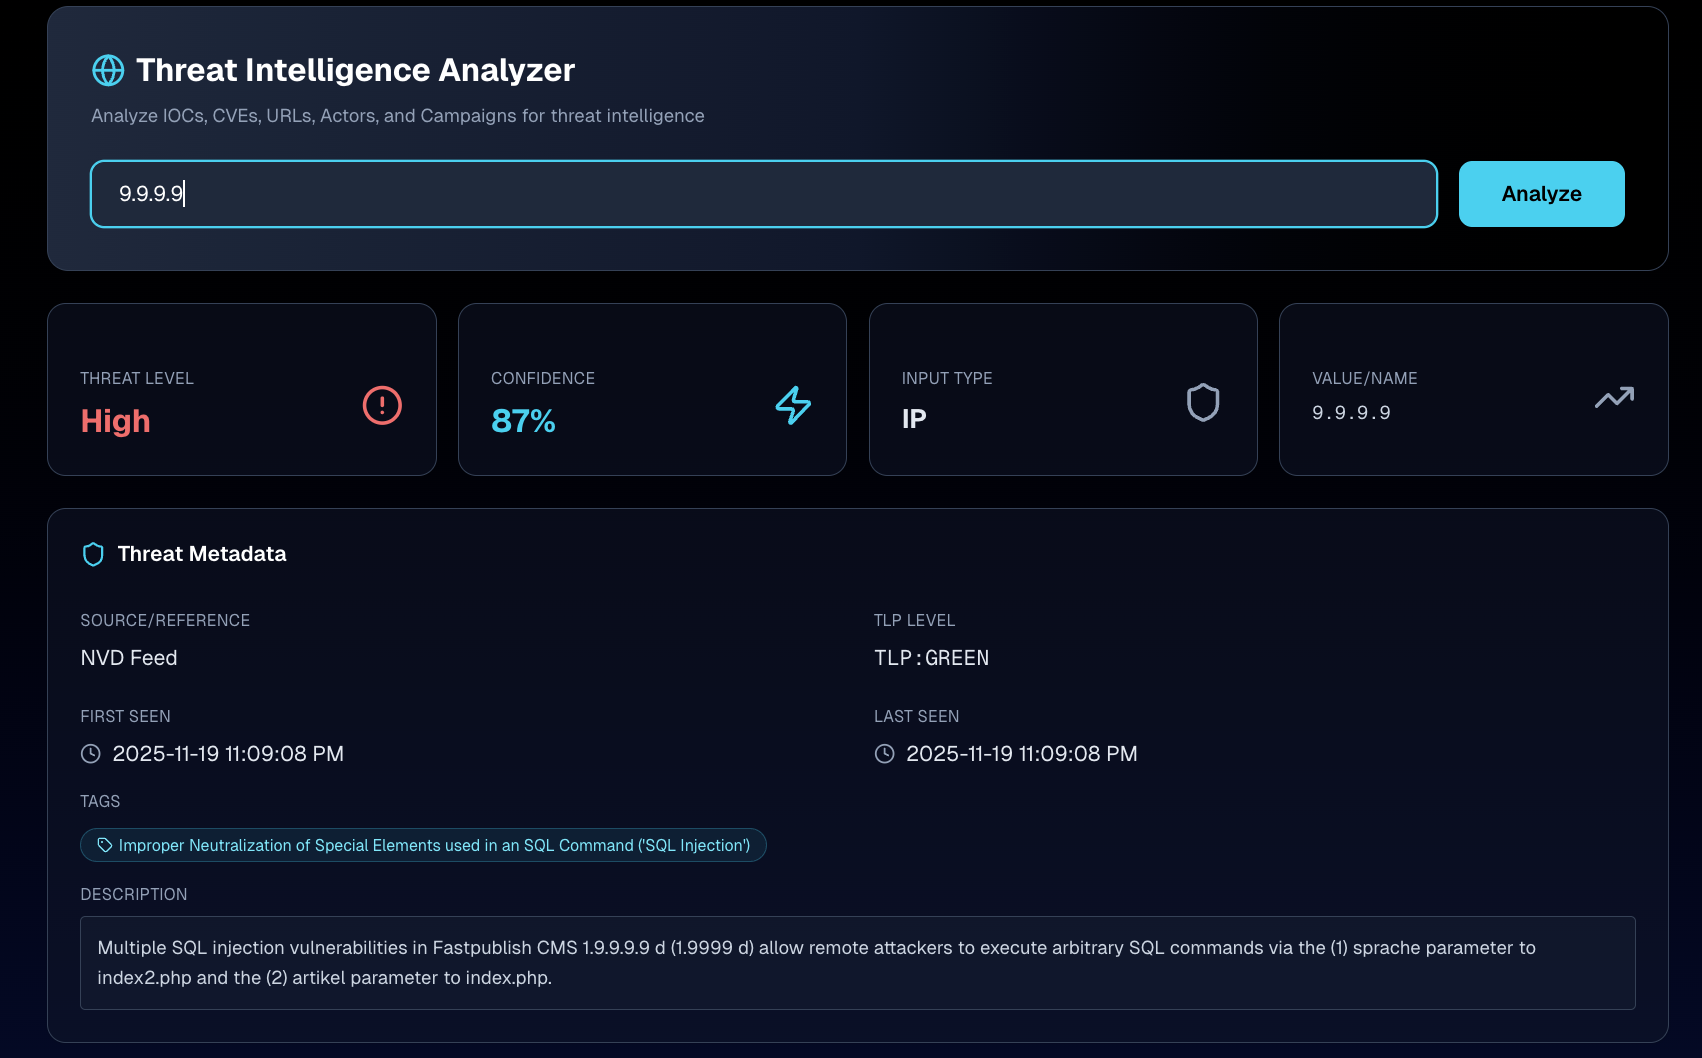The width and height of the screenshot is (1702, 1058).
Task: Click the shield icon on Input Type card
Action: [x=1203, y=402]
